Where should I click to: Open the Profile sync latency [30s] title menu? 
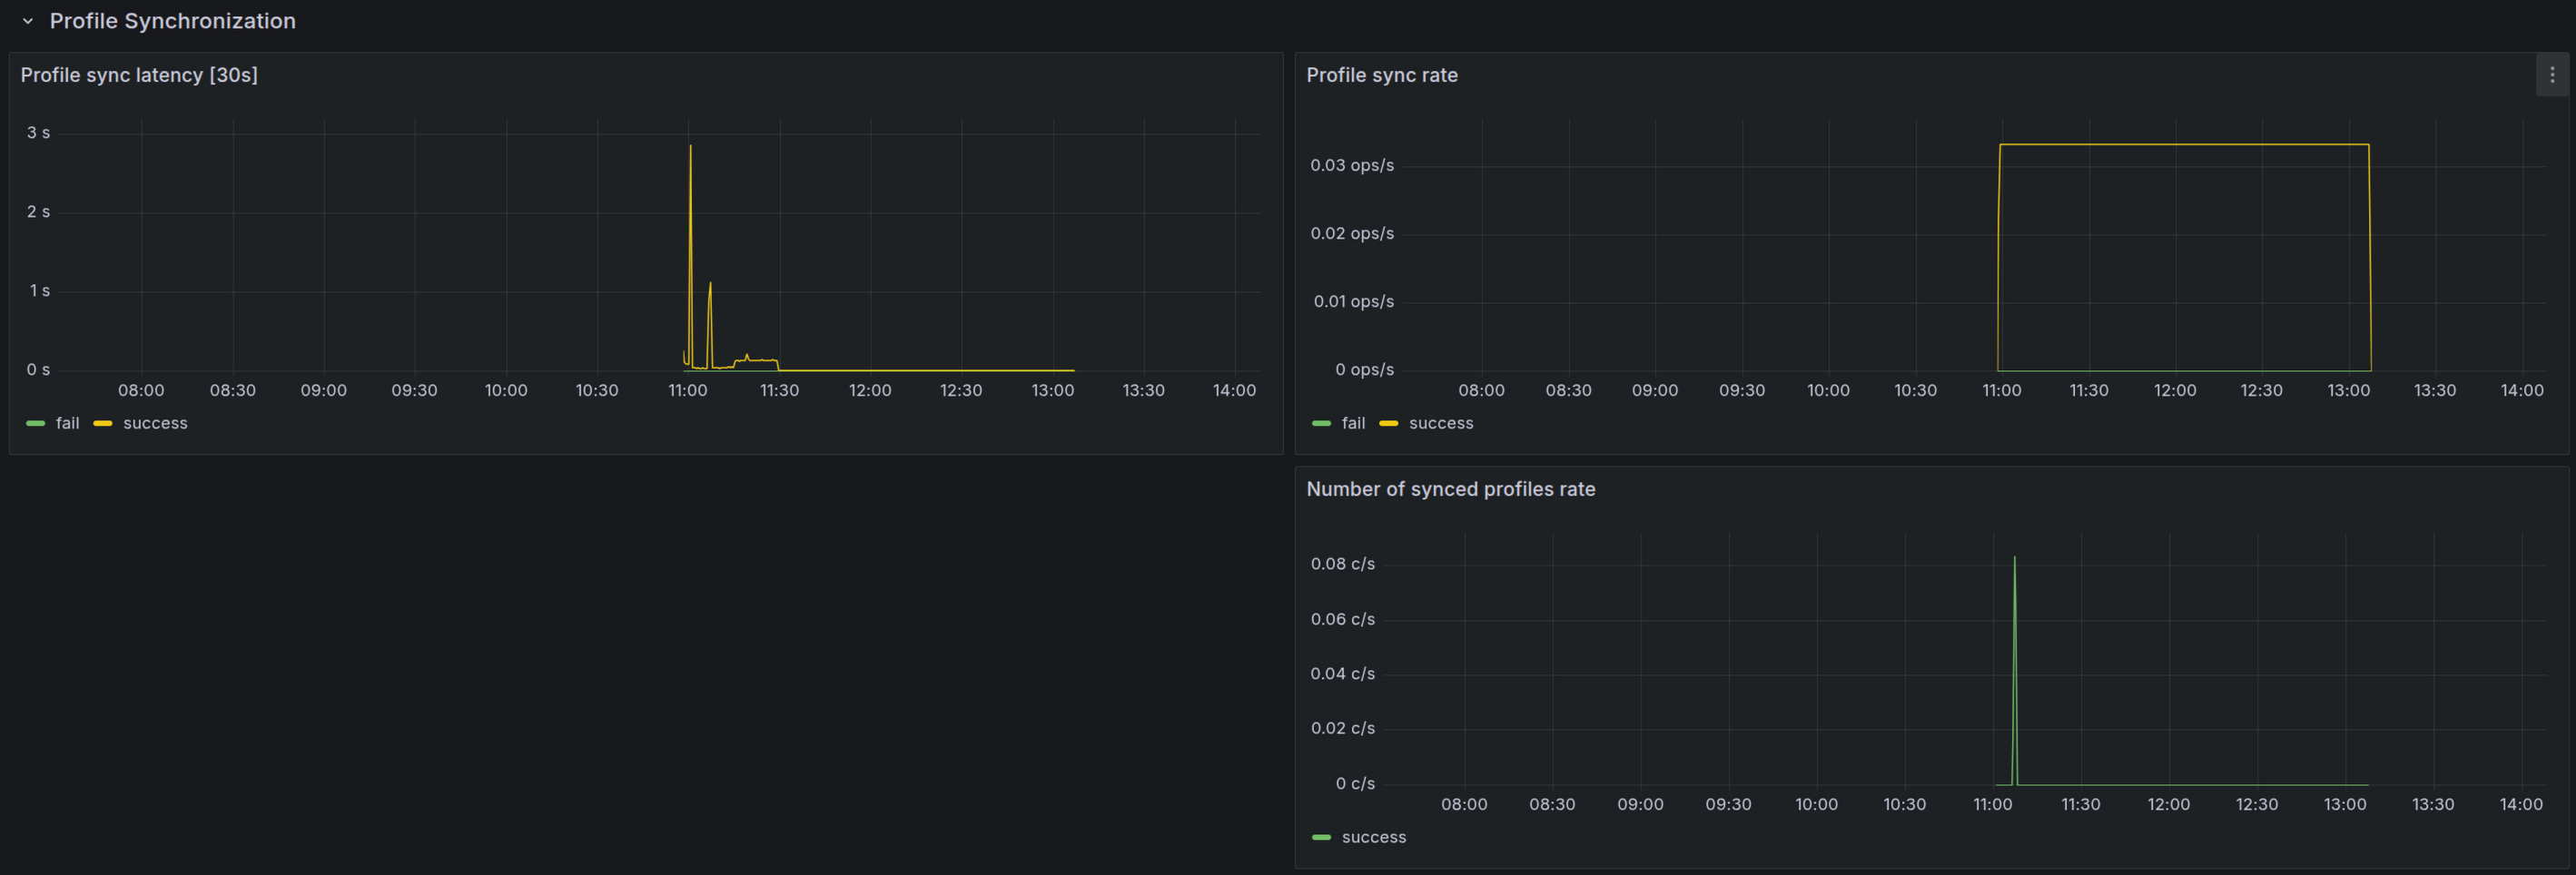coord(141,74)
